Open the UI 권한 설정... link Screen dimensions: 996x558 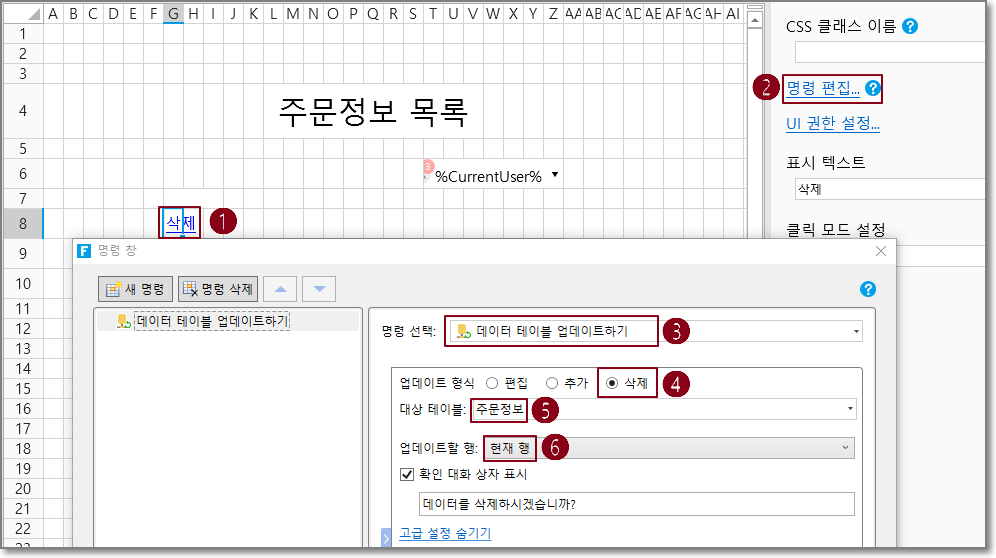[832, 124]
